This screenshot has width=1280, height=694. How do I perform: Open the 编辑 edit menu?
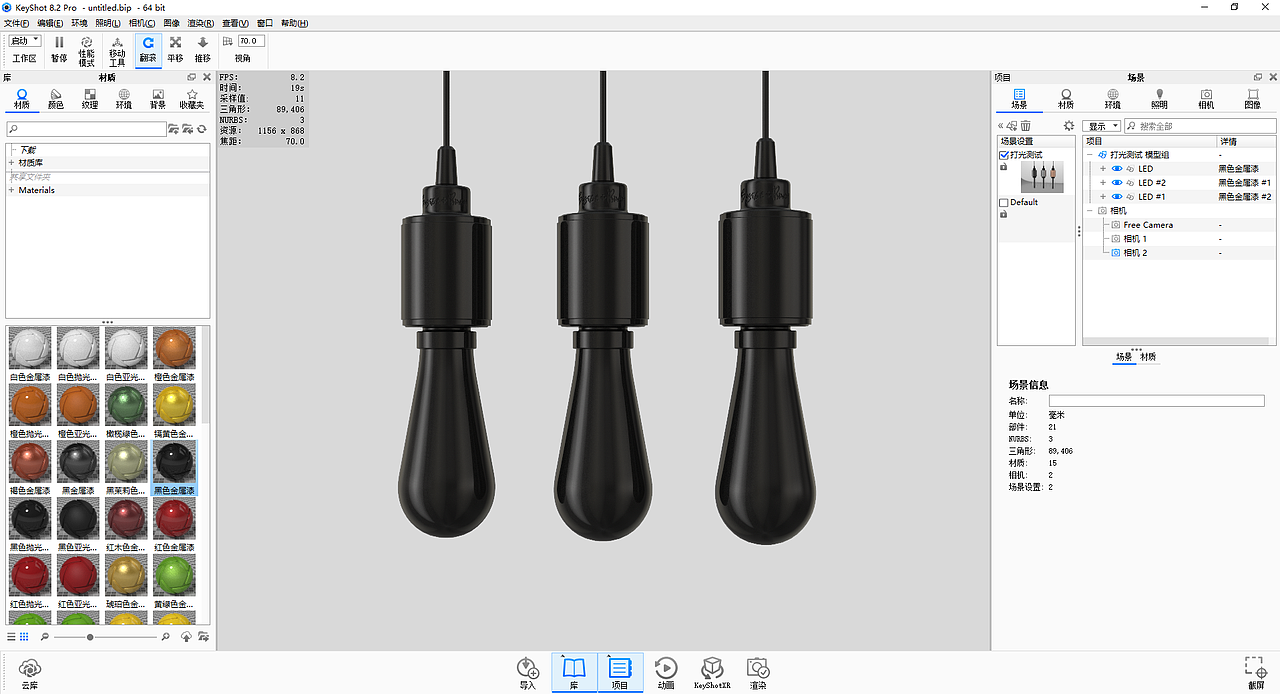tap(50, 22)
